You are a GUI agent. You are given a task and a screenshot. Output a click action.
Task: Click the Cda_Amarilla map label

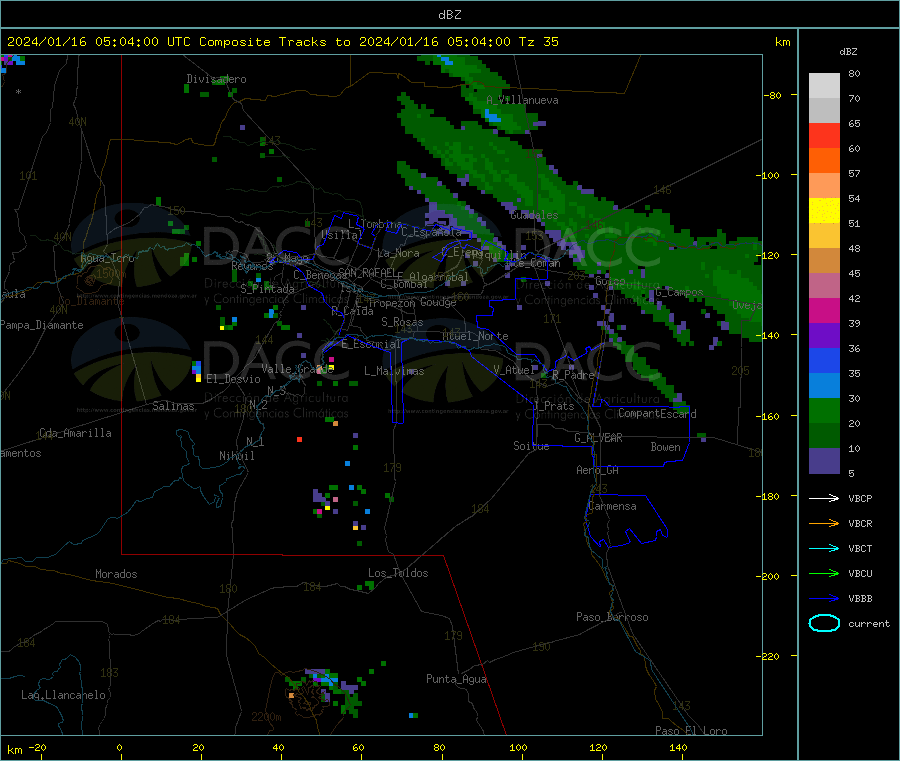75,433
